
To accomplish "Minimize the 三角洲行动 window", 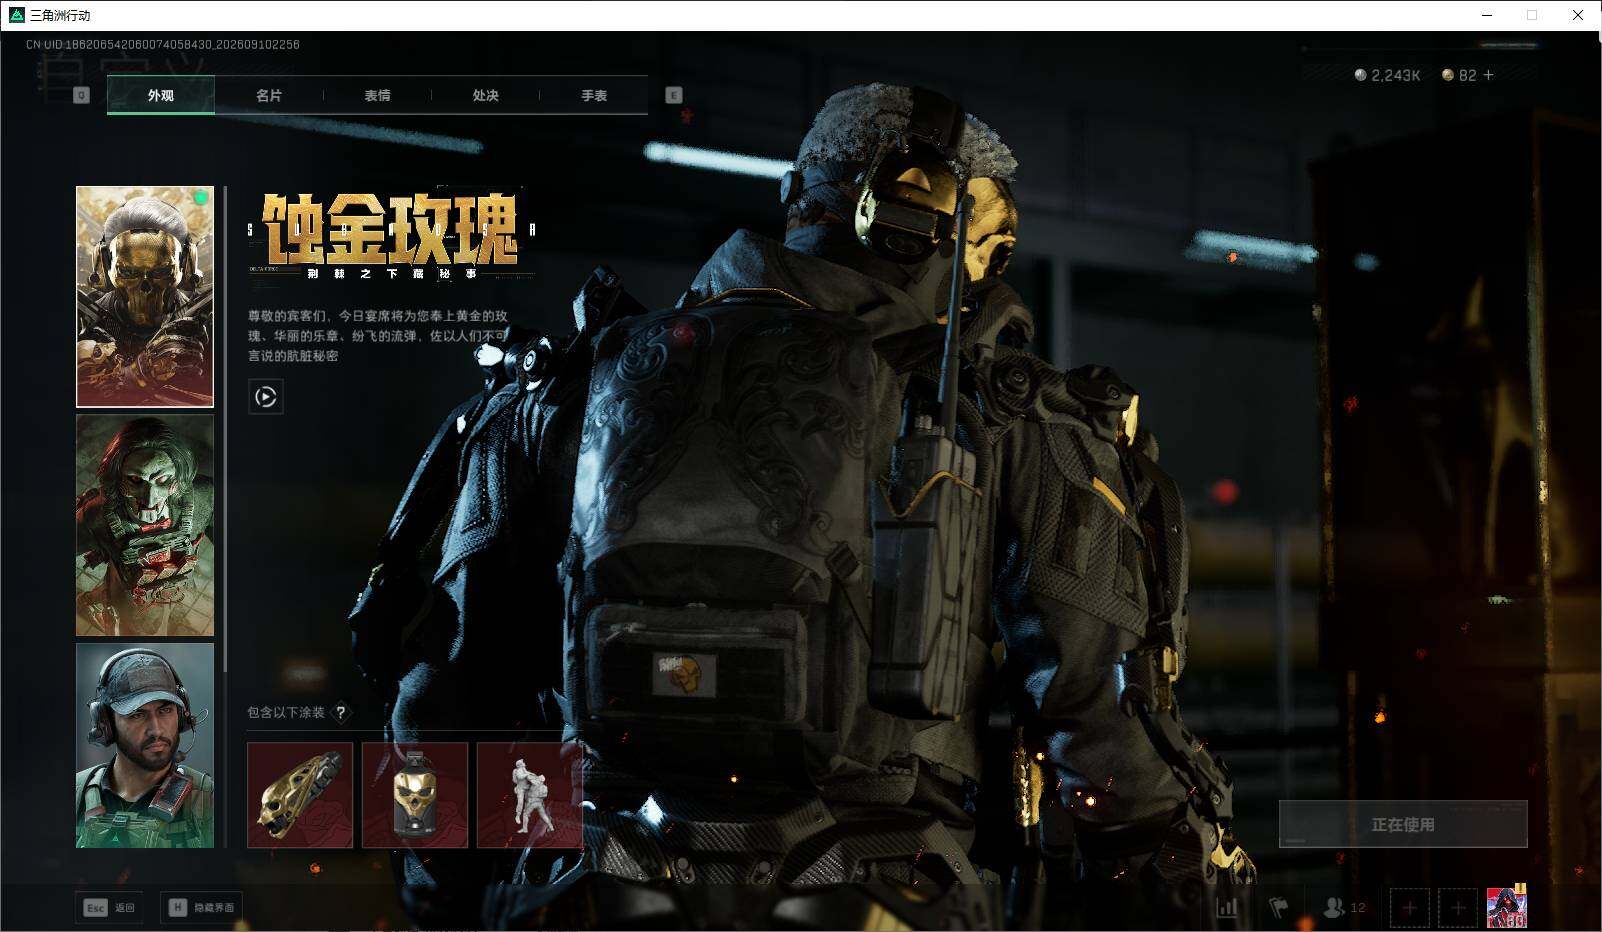I will (x=1486, y=15).
